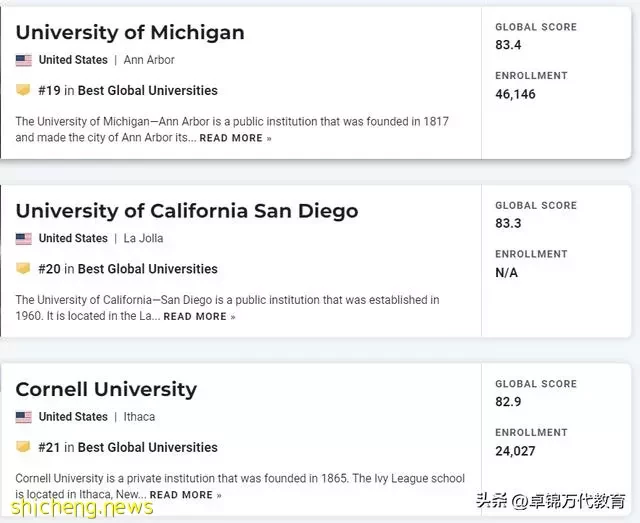Expand READ MORE in Michigan description

click(x=236, y=138)
